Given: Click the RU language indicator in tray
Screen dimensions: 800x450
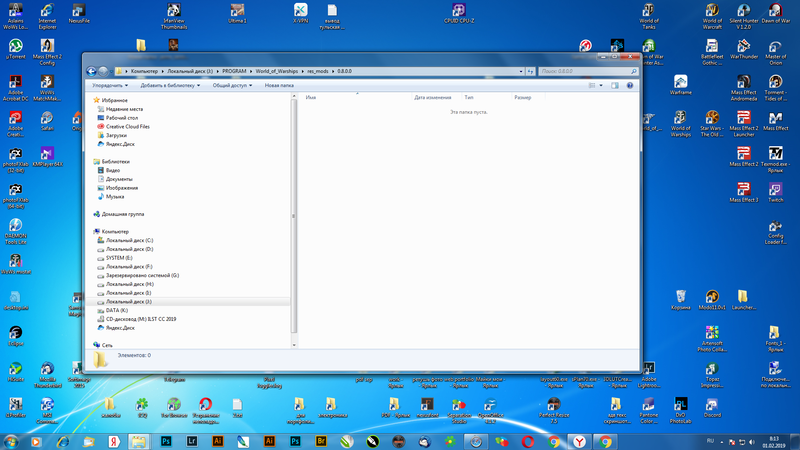Looking at the screenshot, I should 710,441.
